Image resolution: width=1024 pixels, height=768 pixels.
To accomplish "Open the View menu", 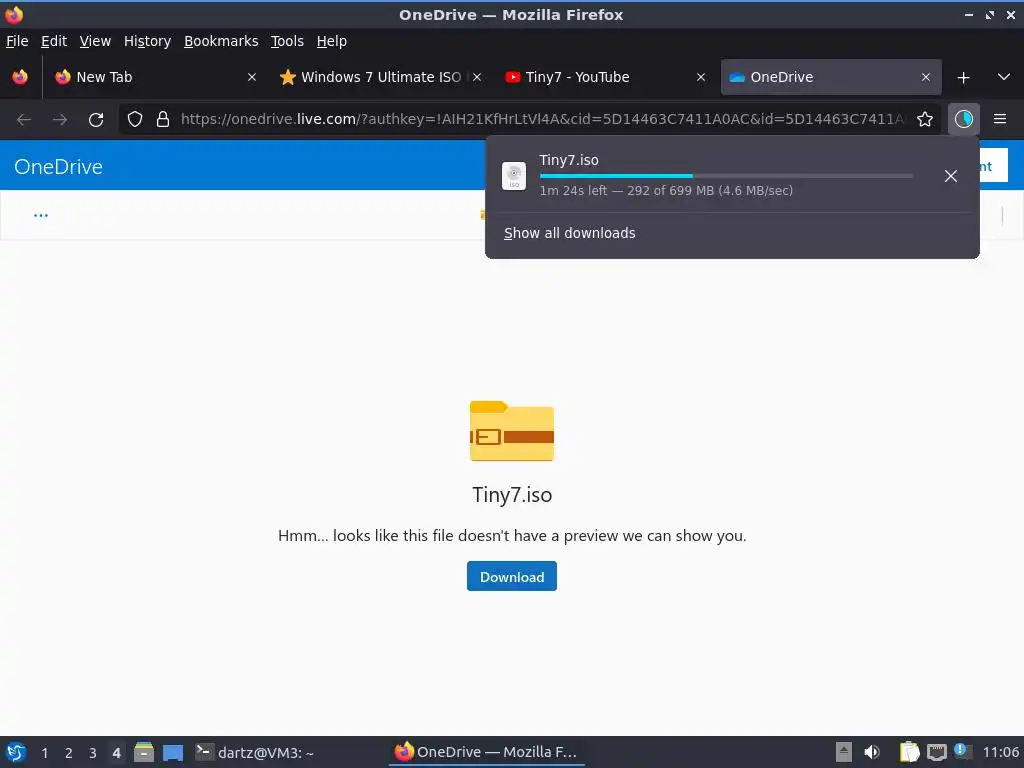I will click(95, 41).
